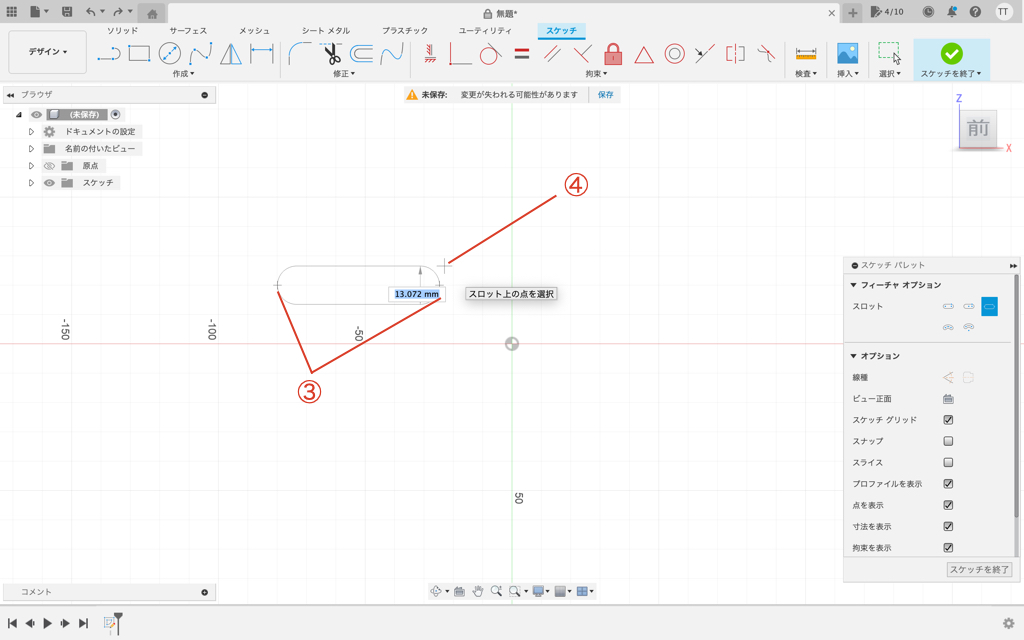
Task: Switch to the サーフェス tab
Action: [x=188, y=31]
